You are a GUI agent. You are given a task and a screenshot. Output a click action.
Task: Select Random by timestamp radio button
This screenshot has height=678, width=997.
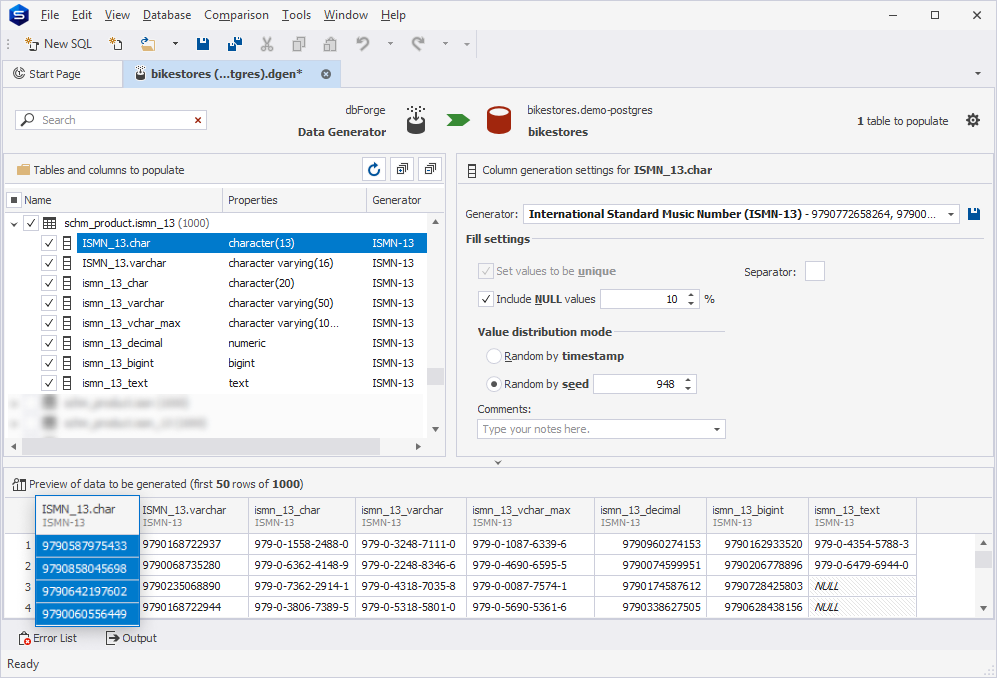(x=493, y=356)
